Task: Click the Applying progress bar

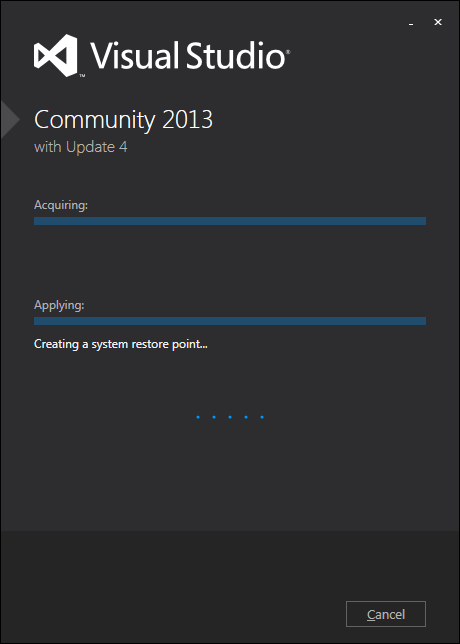Action: 230,321
